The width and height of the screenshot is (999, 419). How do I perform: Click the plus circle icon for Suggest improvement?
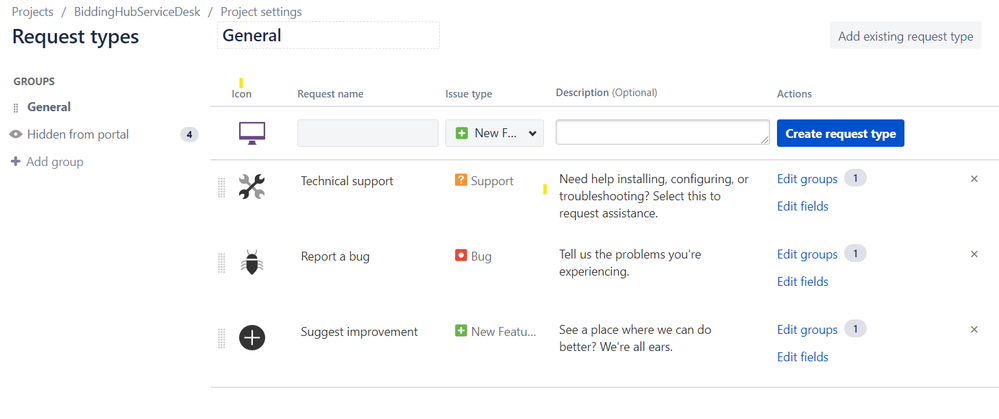(252, 337)
